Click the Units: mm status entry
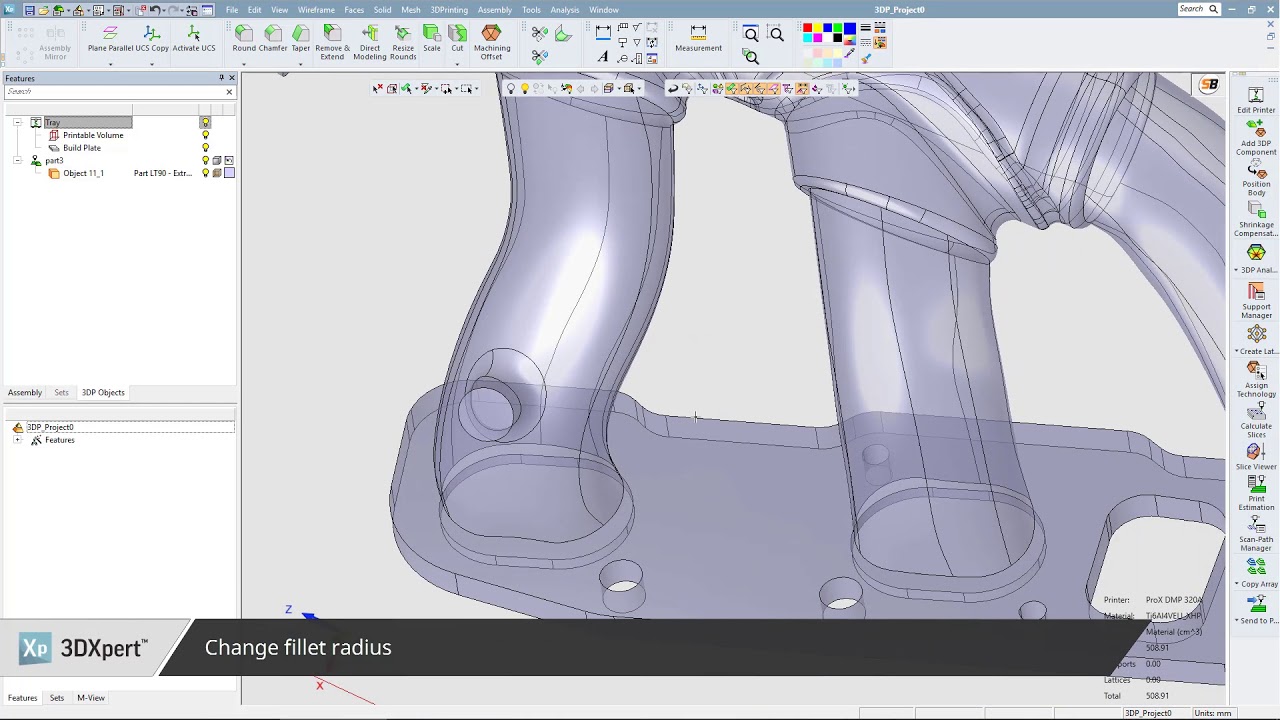This screenshot has width=1280, height=720. [x=1213, y=713]
